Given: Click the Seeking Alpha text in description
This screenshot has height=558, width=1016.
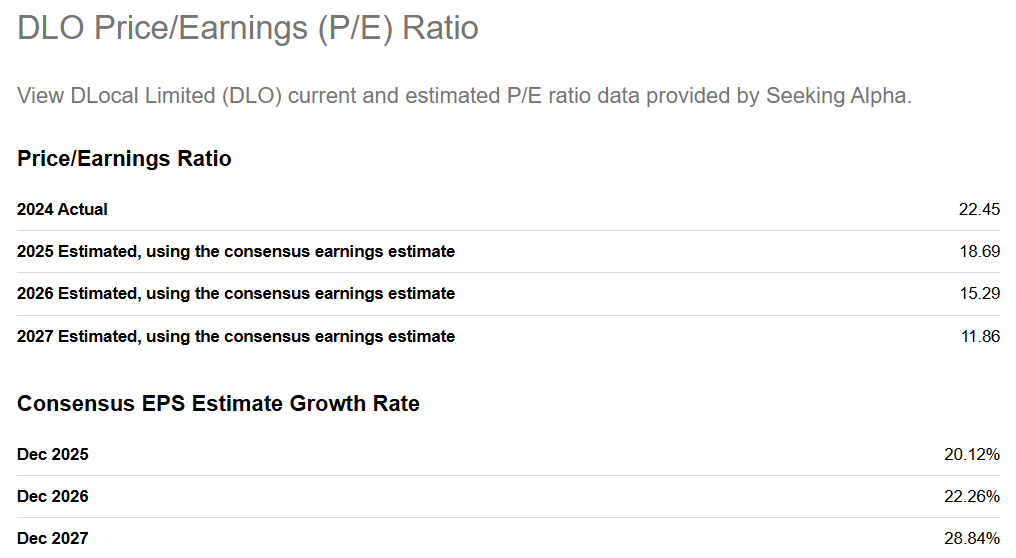Looking at the screenshot, I should tap(836, 96).
